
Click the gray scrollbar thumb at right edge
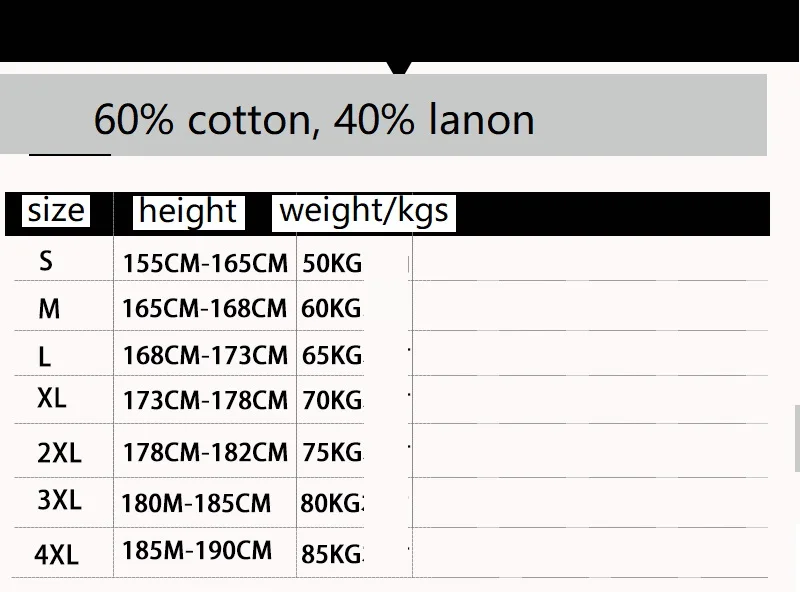tap(797, 438)
